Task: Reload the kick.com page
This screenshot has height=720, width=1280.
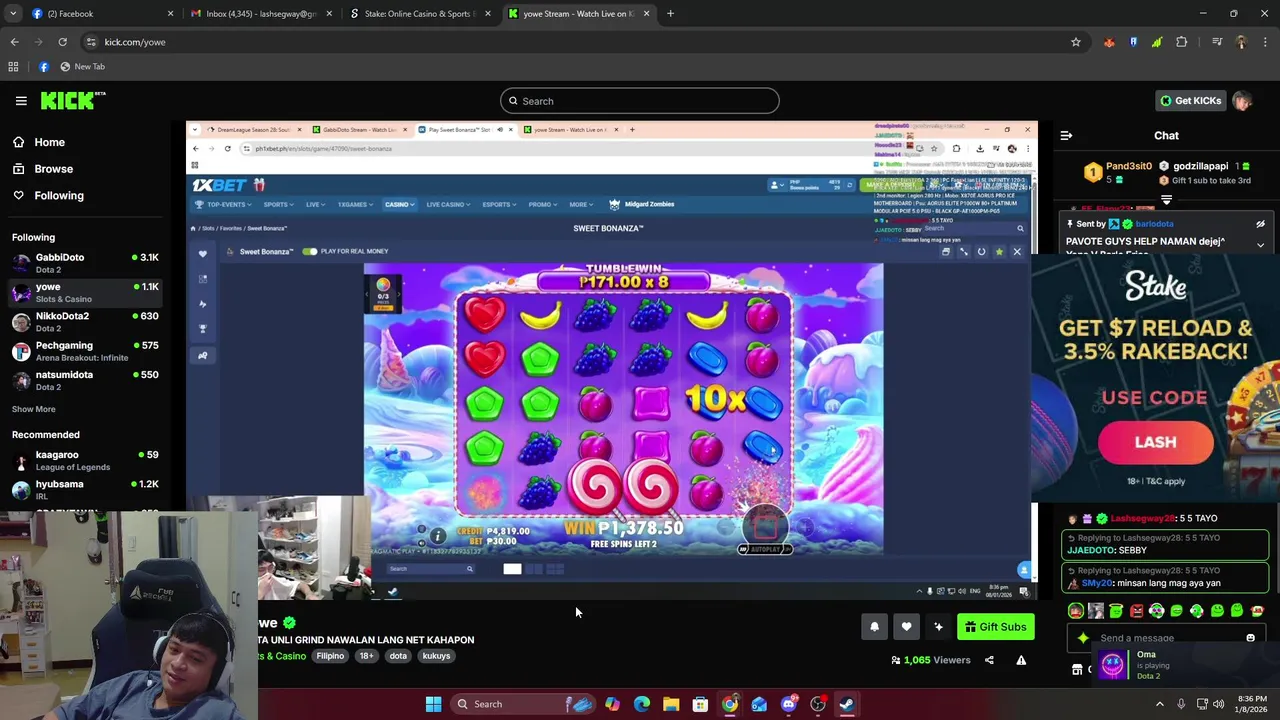Action: [x=62, y=42]
